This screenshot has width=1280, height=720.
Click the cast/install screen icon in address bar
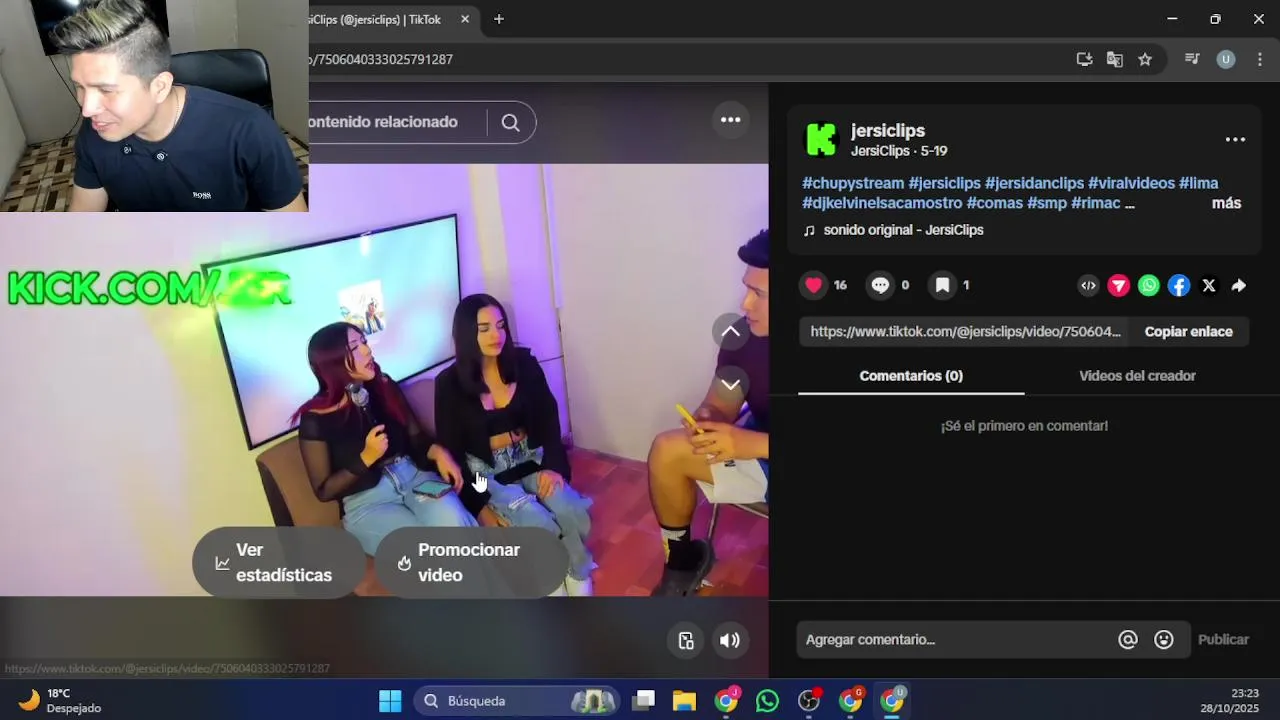[1084, 60]
